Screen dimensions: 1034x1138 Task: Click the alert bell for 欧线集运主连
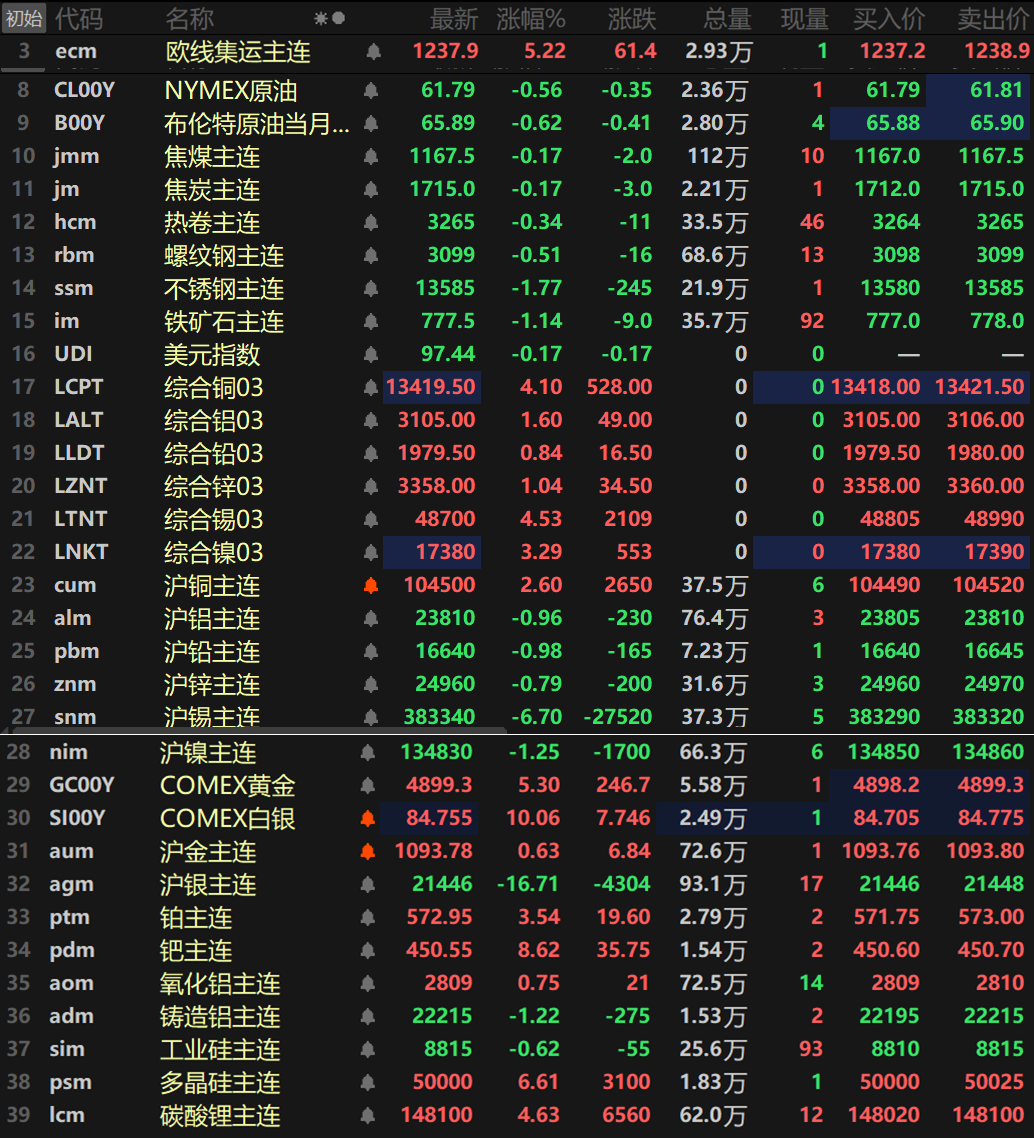[x=373, y=51]
